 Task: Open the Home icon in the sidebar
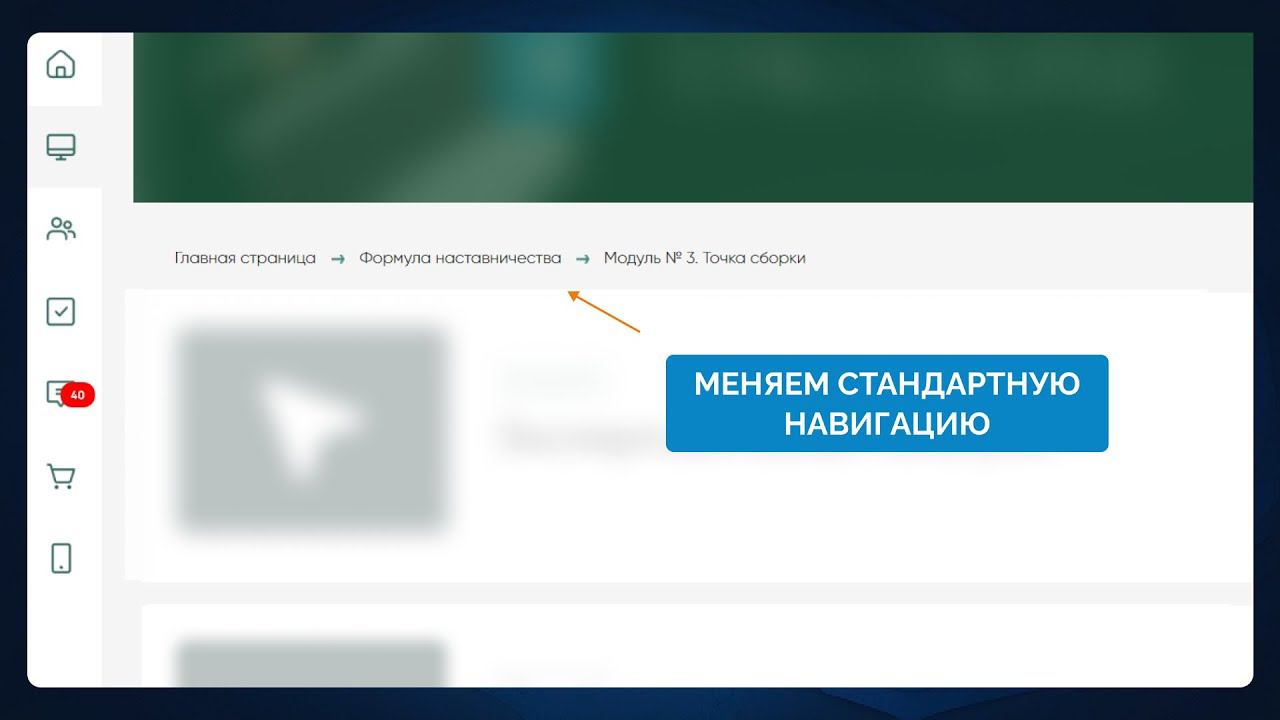pos(61,65)
